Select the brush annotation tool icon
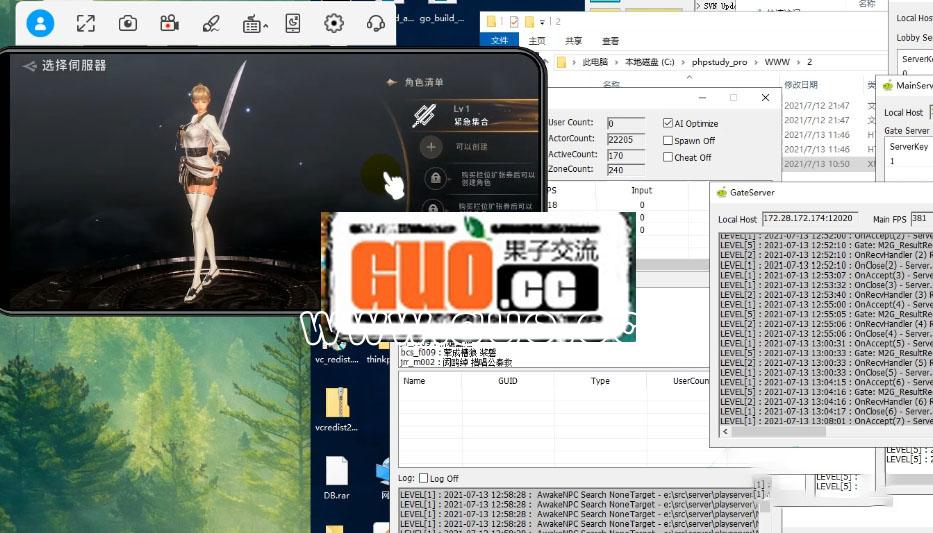Screen dimensions: 933x533 [211, 24]
